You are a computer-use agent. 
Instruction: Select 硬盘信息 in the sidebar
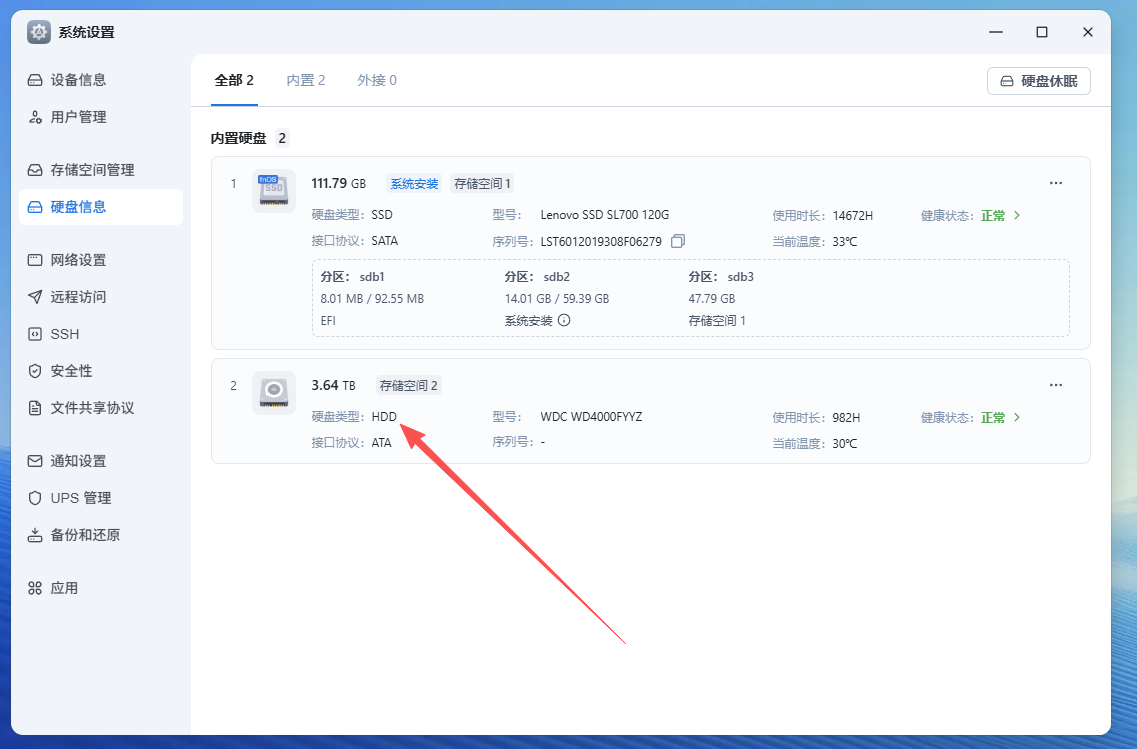point(101,207)
